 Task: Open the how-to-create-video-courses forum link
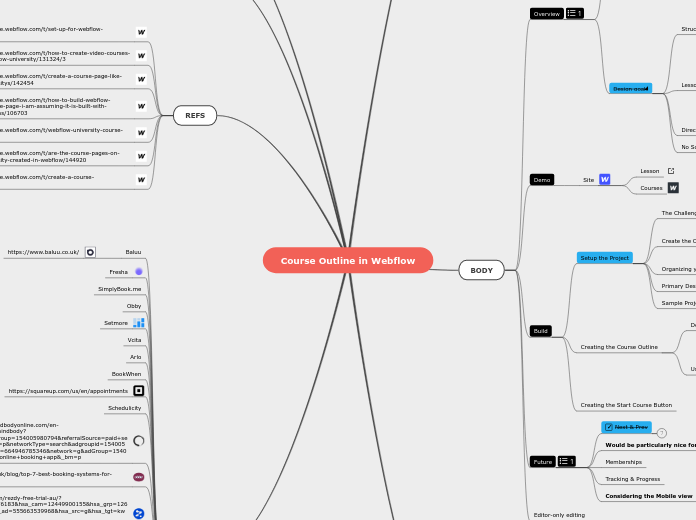(64, 56)
